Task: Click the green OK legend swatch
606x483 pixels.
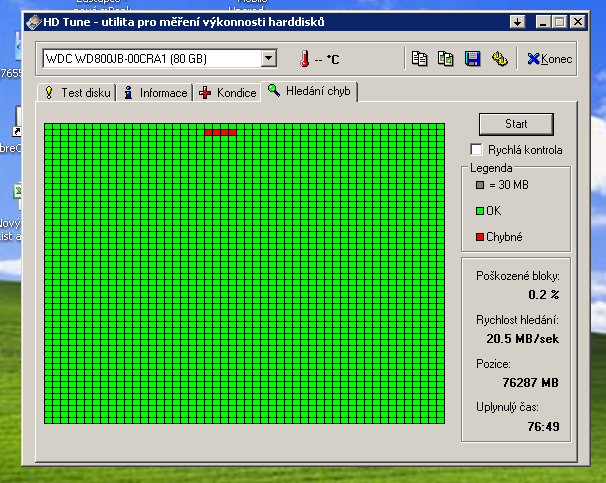Action: point(480,211)
